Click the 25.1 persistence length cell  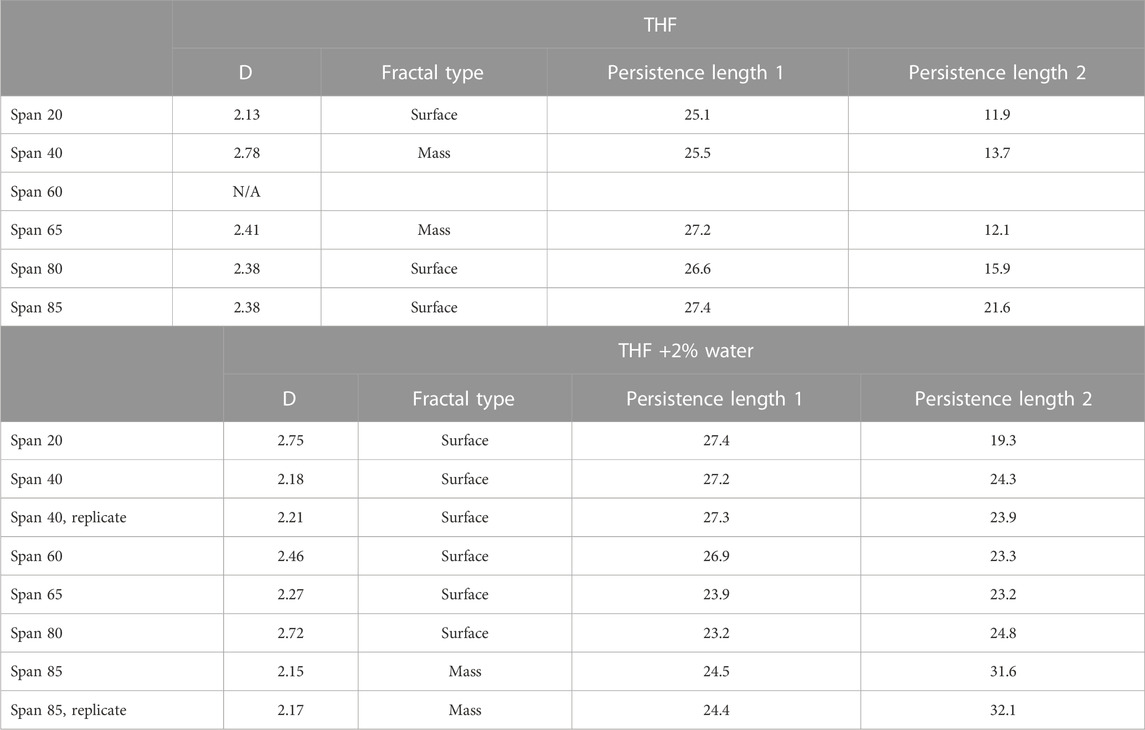(x=697, y=115)
